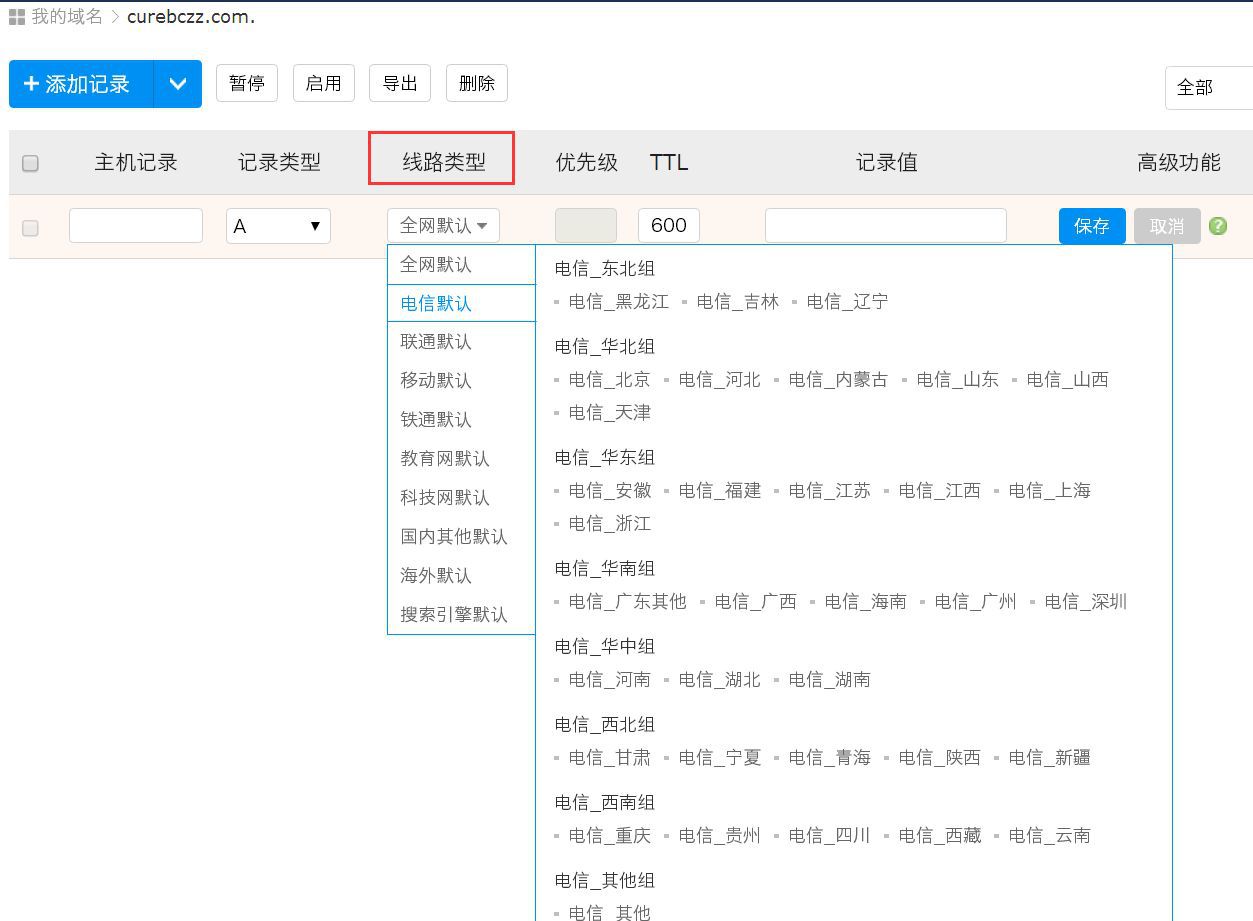This screenshot has height=921, width=1253.
Task: Save the record with 保存
Action: click(x=1092, y=226)
